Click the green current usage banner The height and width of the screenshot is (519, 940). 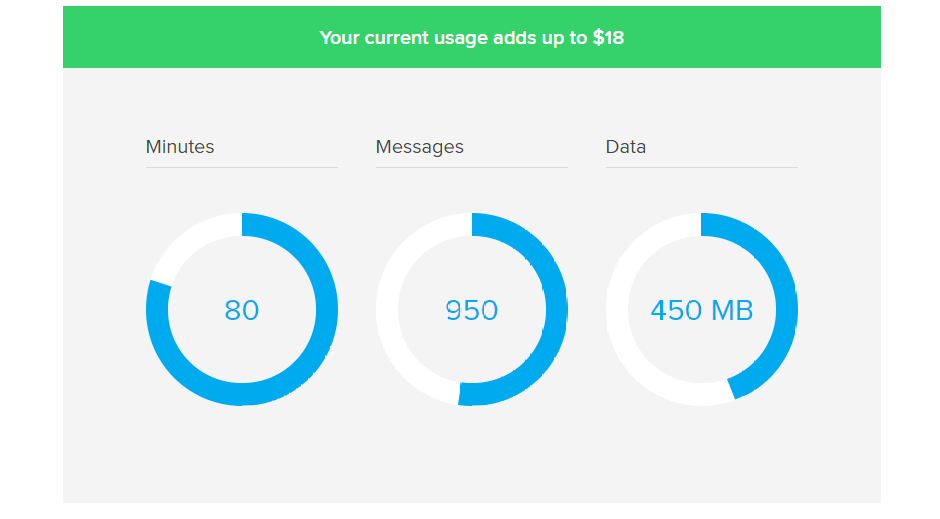[472, 37]
